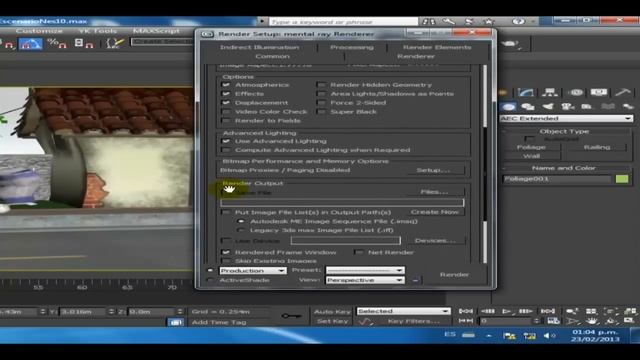Open the AEC Extended category dropdown
Screen dimensions: 640x360
point(567,118)
